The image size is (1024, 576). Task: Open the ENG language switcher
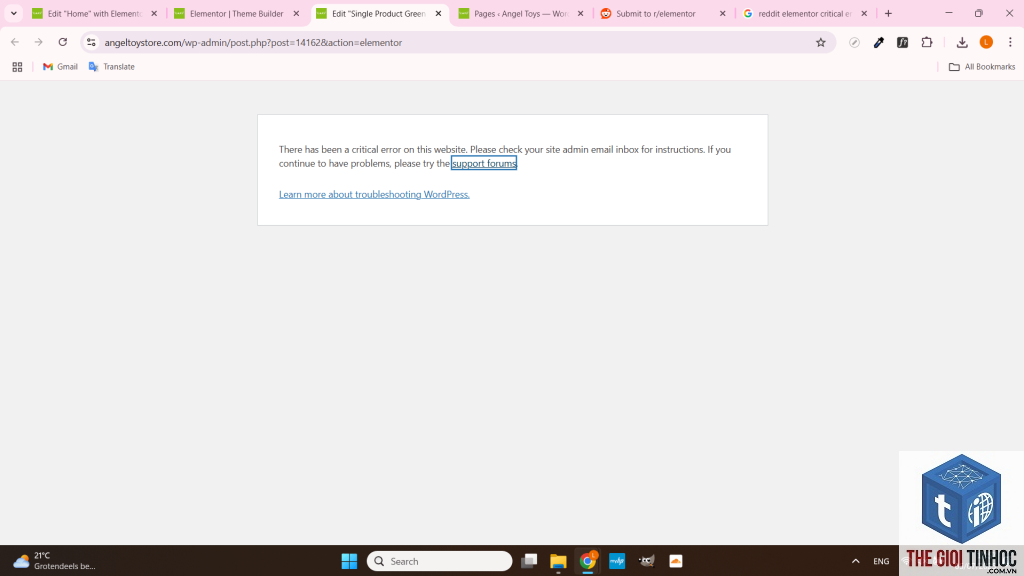[881, 561]
